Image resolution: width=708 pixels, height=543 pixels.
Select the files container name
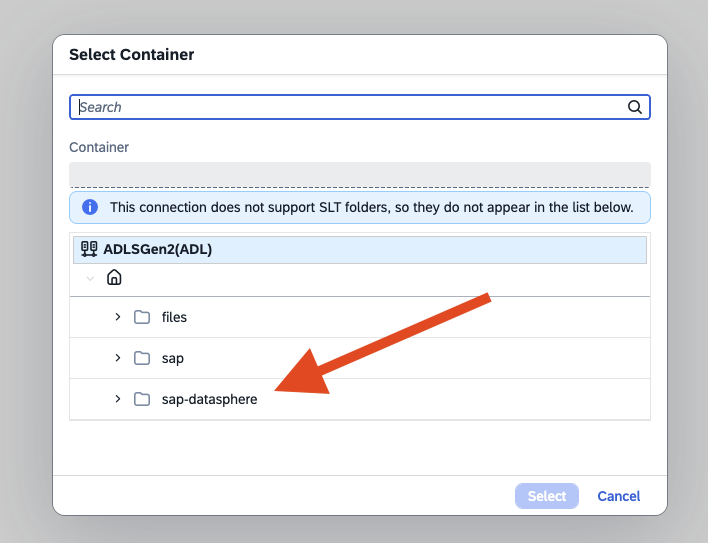pos(174,317)
